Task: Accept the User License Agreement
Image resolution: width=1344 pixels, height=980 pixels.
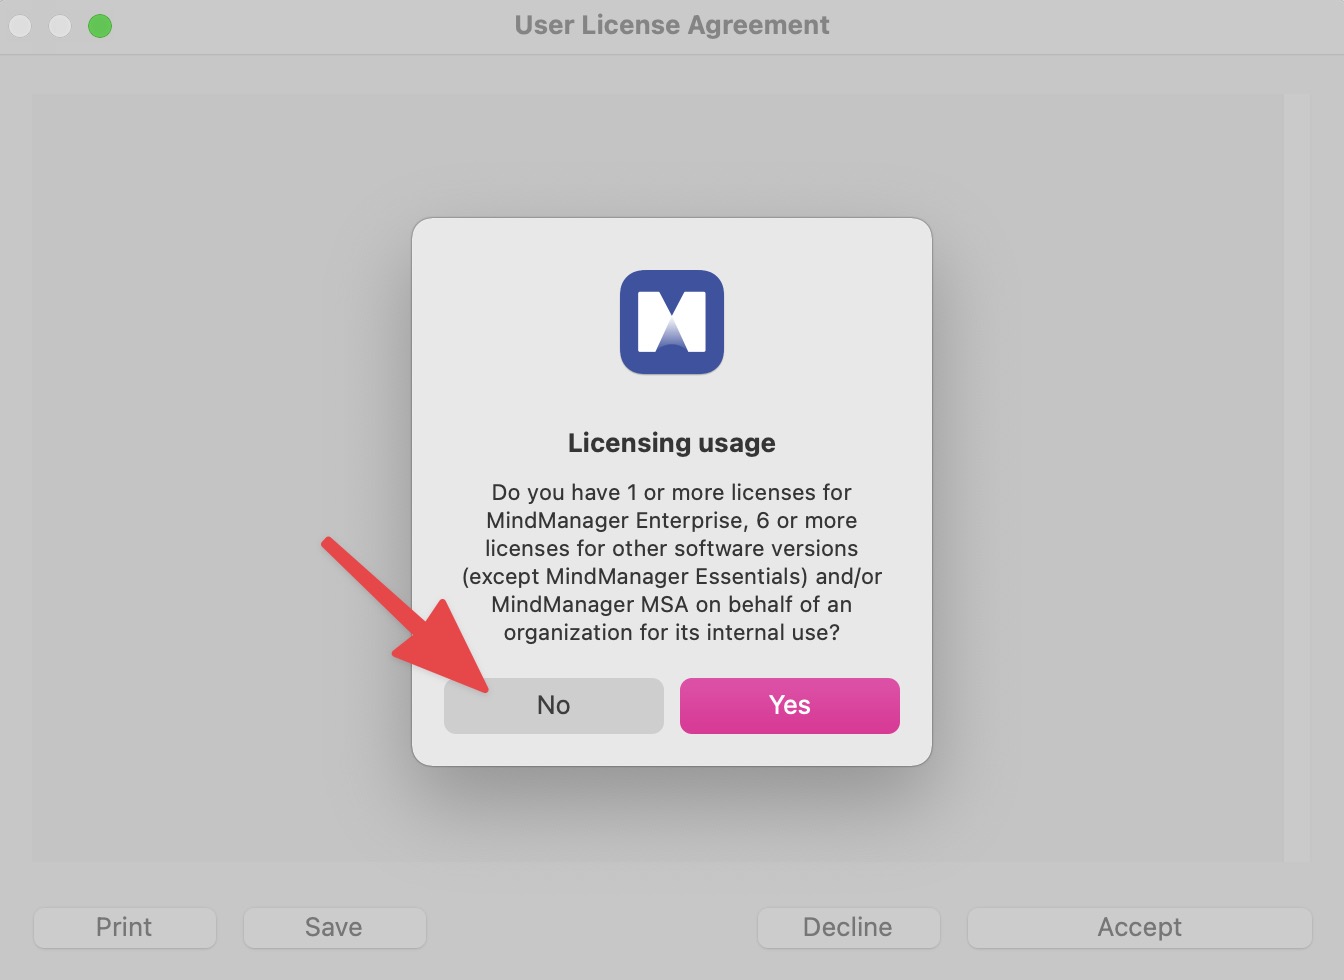Action: coord(1140,928)
